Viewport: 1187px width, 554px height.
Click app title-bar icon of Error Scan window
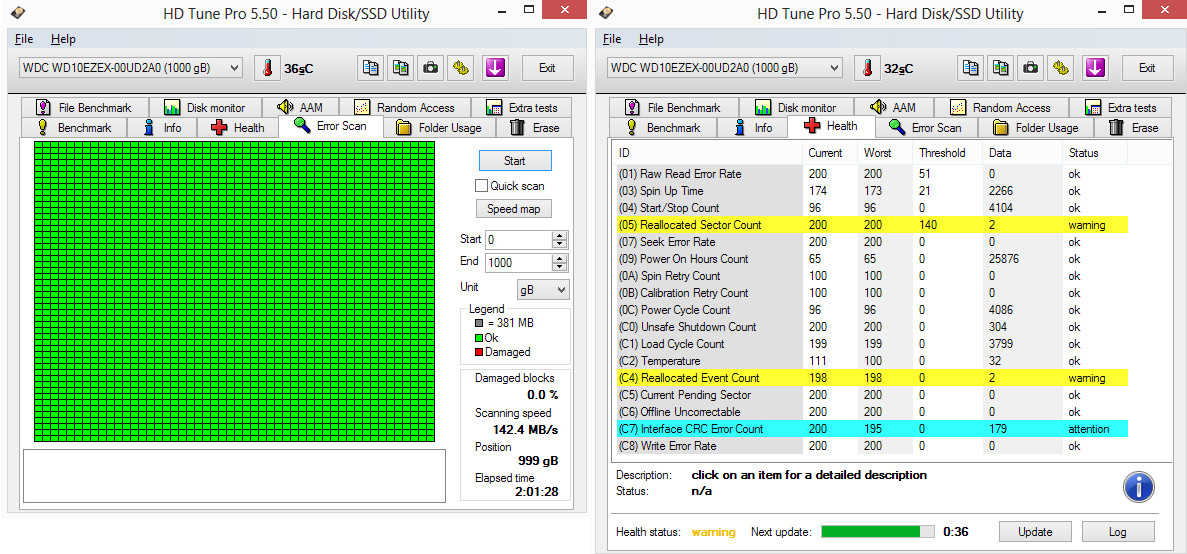18,13
